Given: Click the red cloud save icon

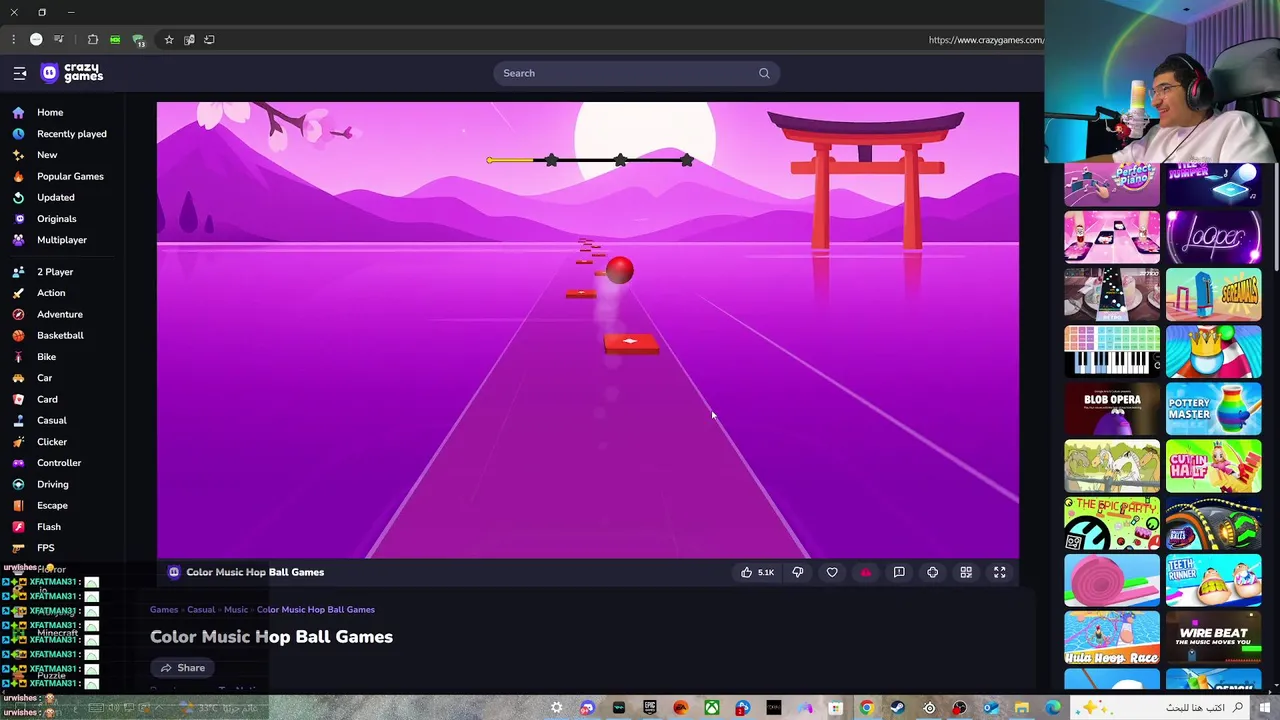Looking at the screenshot, I should (x=866, y=572).
